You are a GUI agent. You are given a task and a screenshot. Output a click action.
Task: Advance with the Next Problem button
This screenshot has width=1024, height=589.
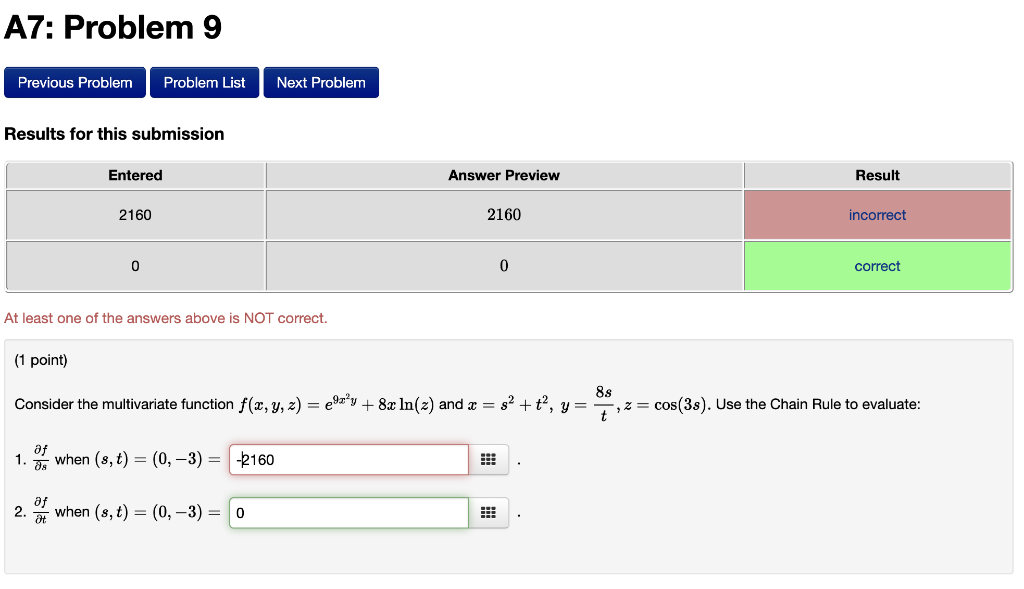tap(320, 82)
